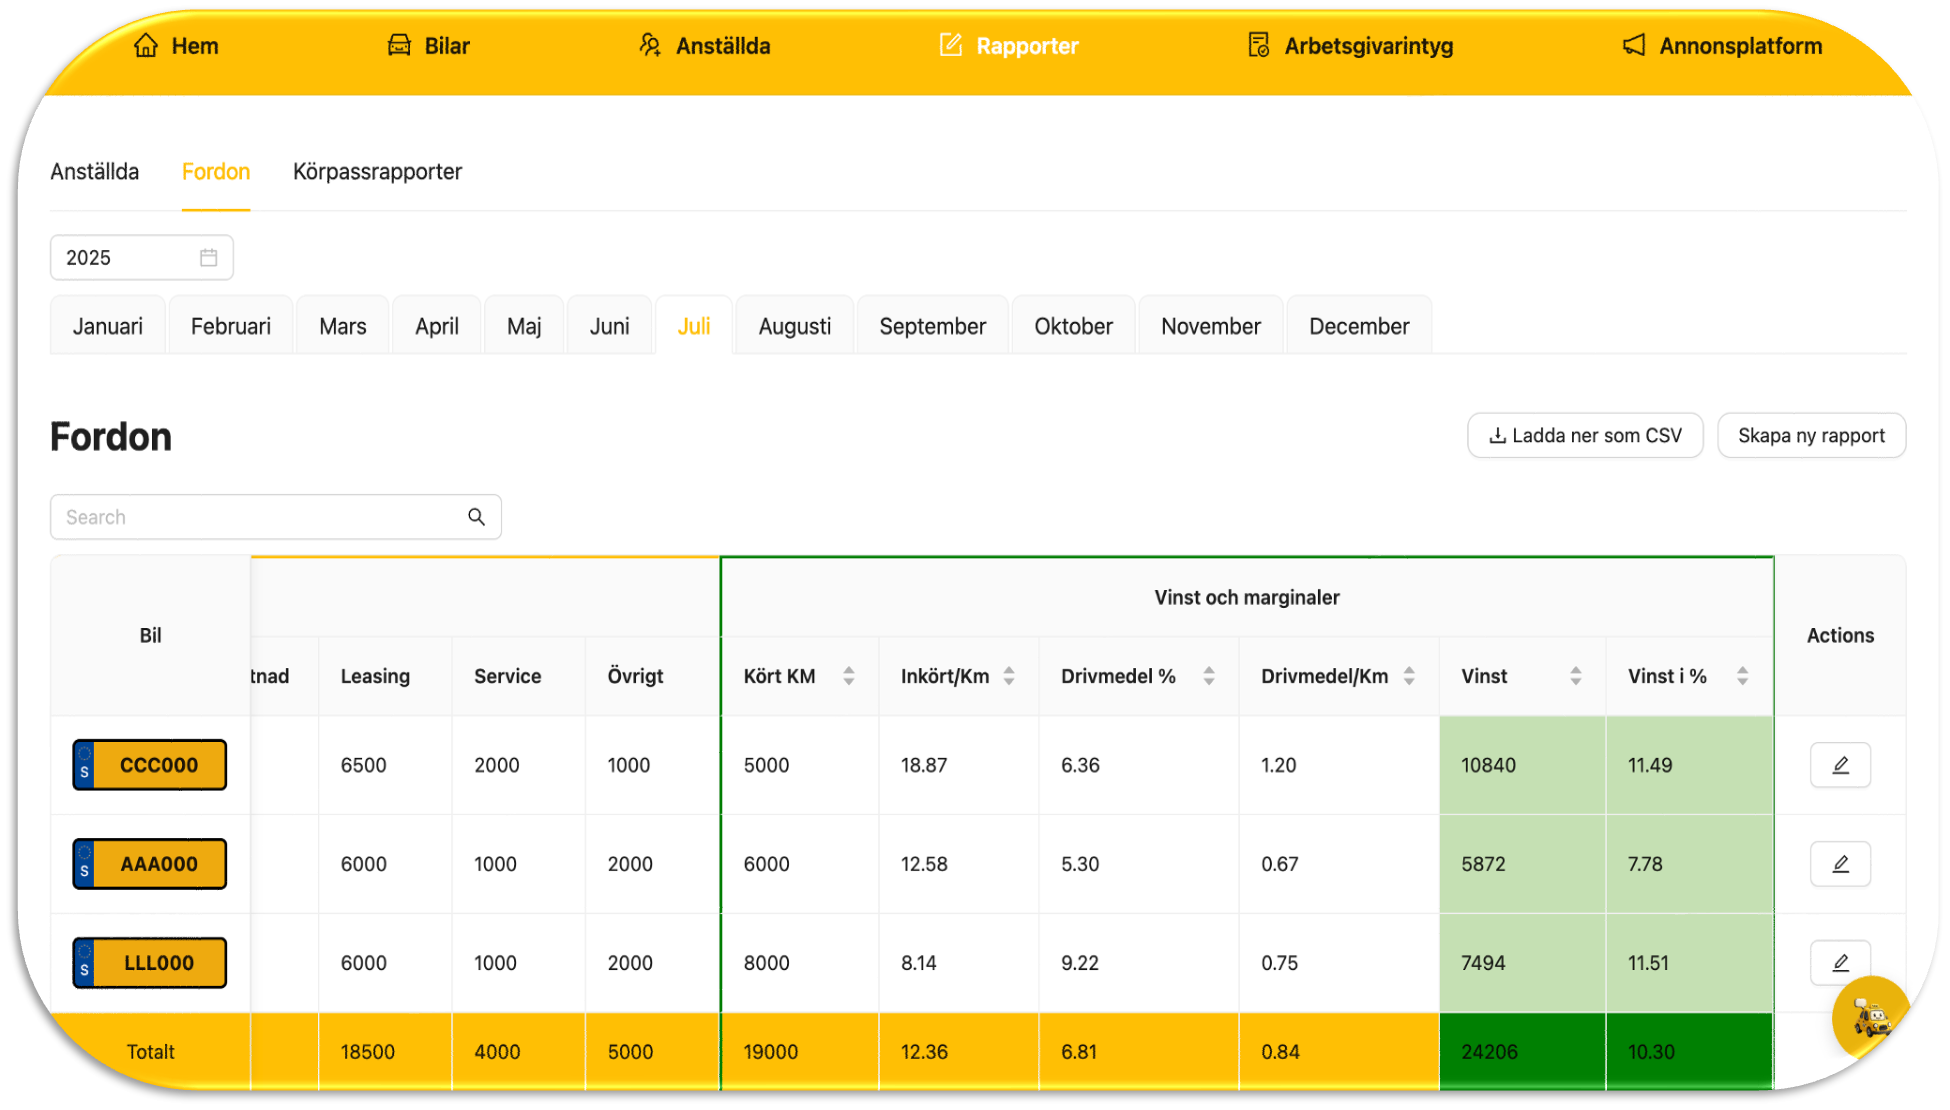Image resolution: width=1950 pixels, height=1110 pixels.
Task: Open the taxi chatbot floating icon
Action: point(1870,1018)
